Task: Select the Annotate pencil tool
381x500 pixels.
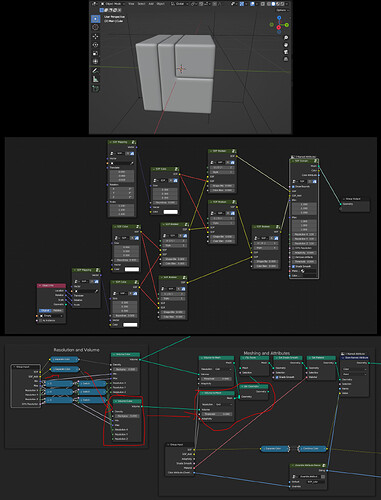Action: tap(95, 70)
